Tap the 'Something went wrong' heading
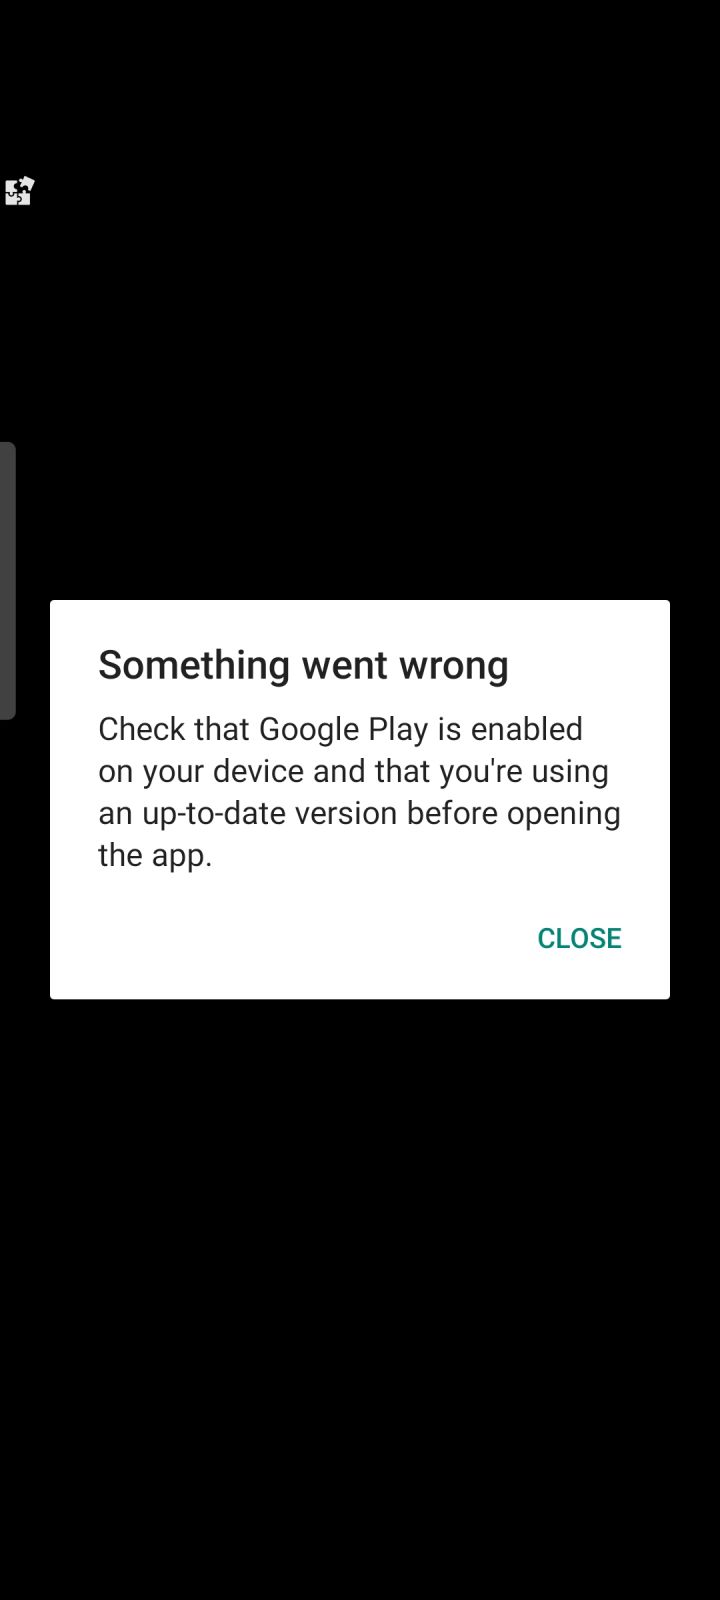Screen dimensions: 720x1600 303,665
